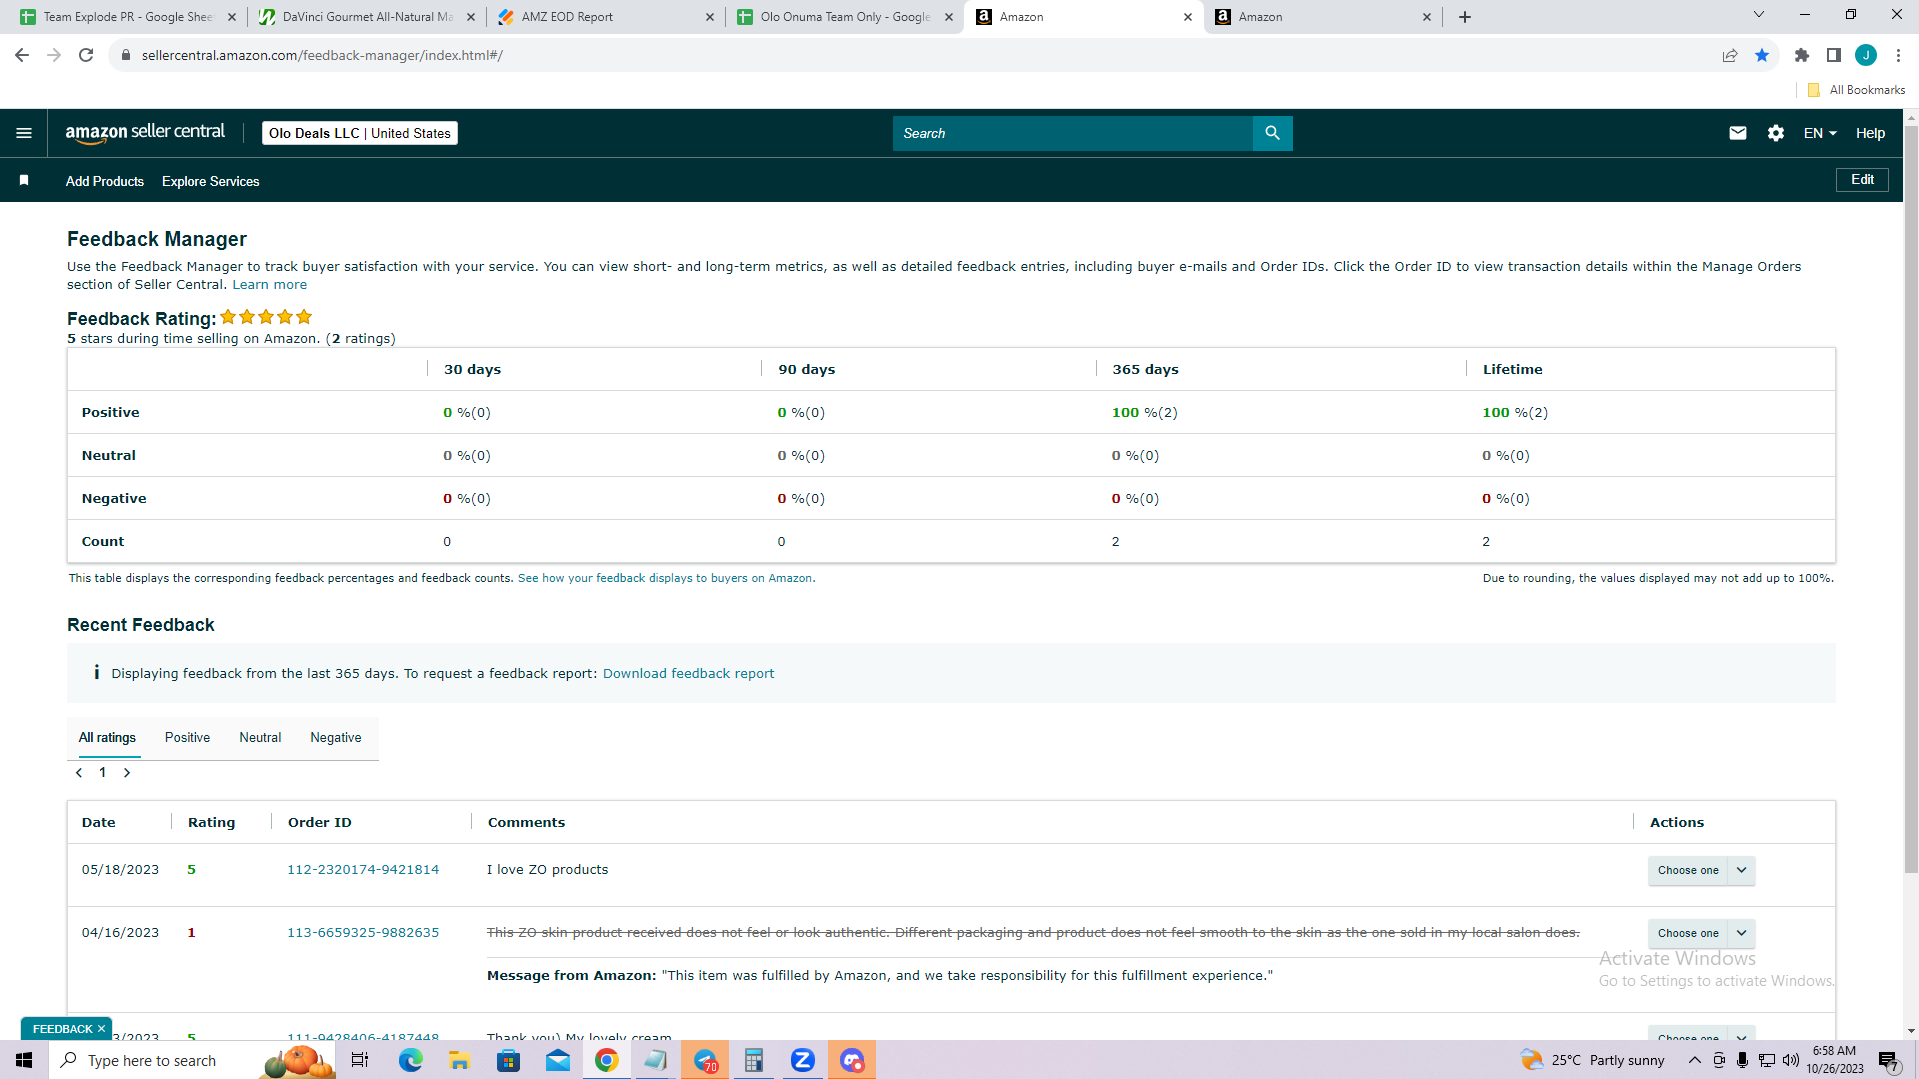Click the feedback info icon
This screenshot has height=1079, width=1919.
pos(96,673)
